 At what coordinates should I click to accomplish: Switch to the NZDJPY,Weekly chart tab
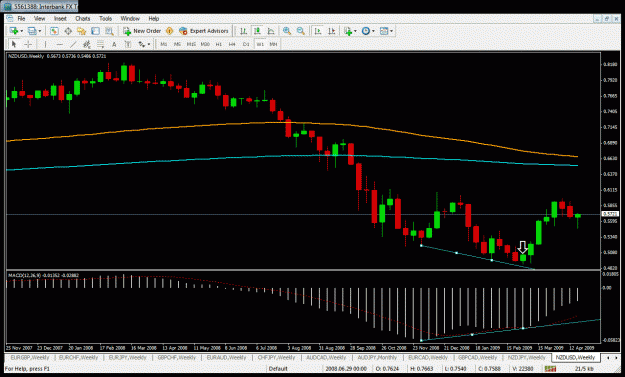coord(526,357)
